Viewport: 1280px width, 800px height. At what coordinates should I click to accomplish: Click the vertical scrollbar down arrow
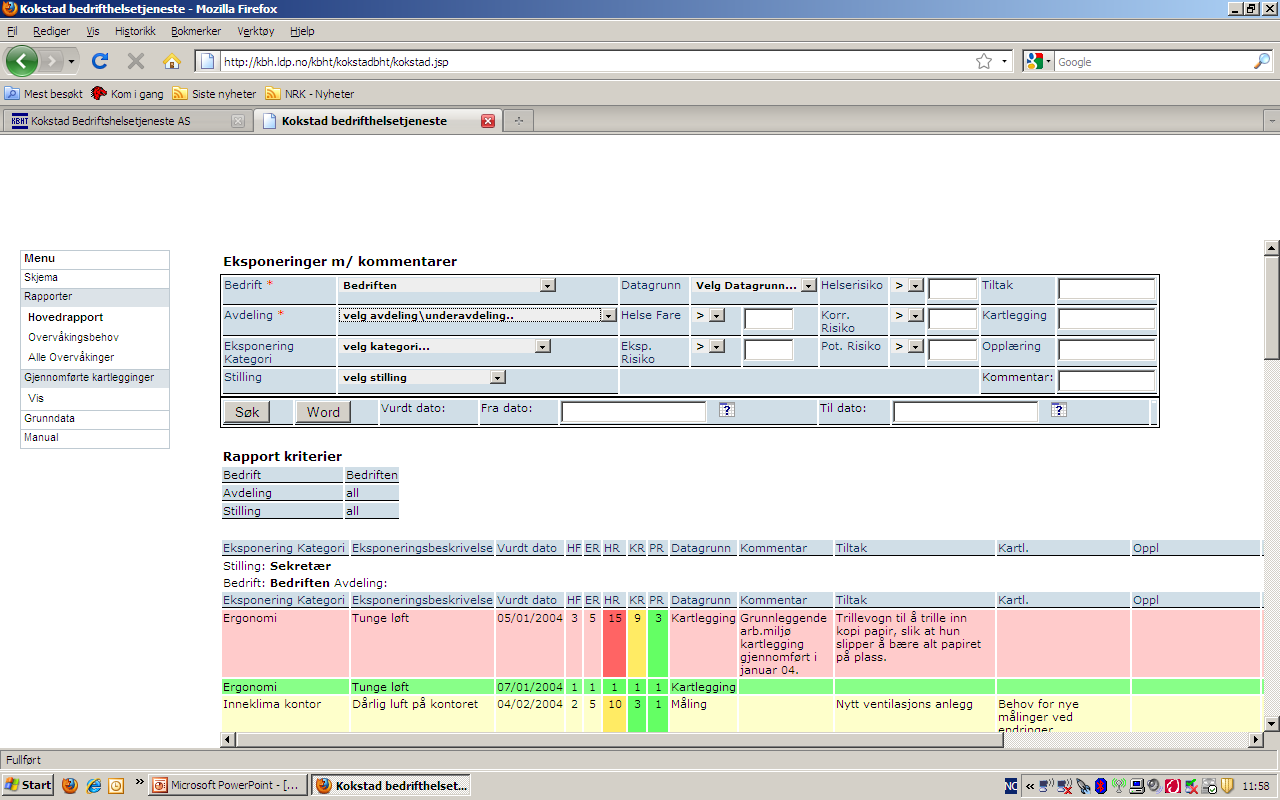[x=1271, y=723]
